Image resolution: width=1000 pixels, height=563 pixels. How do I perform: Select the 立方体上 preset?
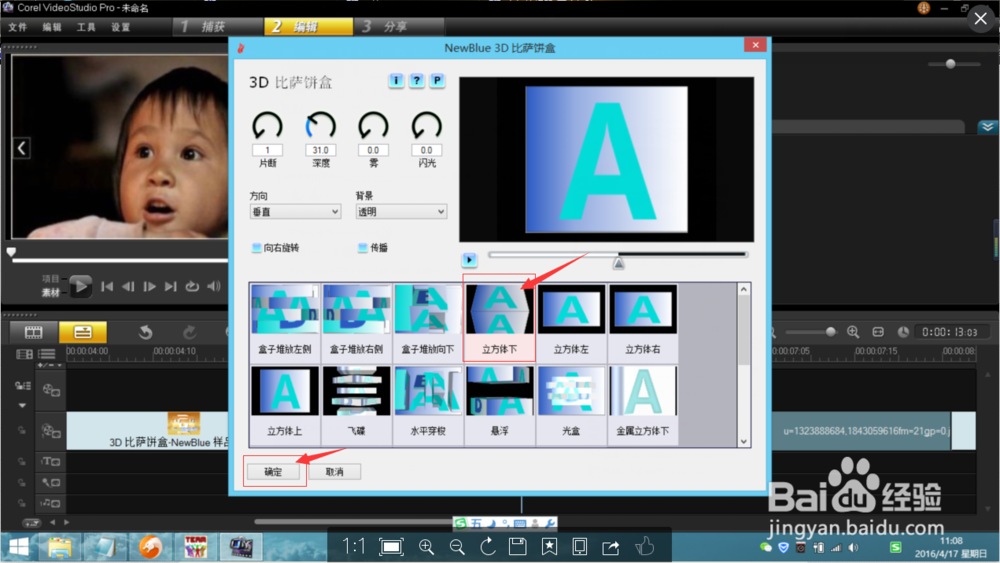tap(285, 403)
